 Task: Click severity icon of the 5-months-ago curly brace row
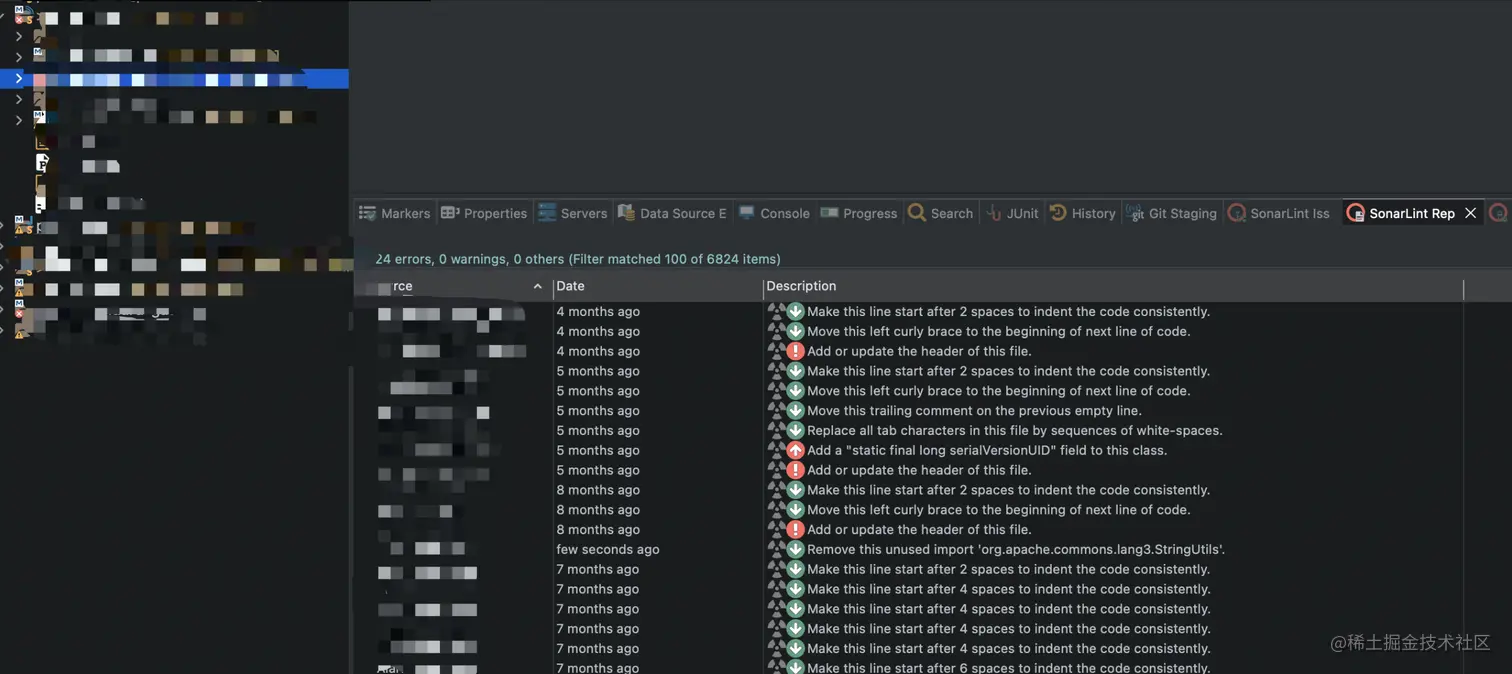coord(795,391)
